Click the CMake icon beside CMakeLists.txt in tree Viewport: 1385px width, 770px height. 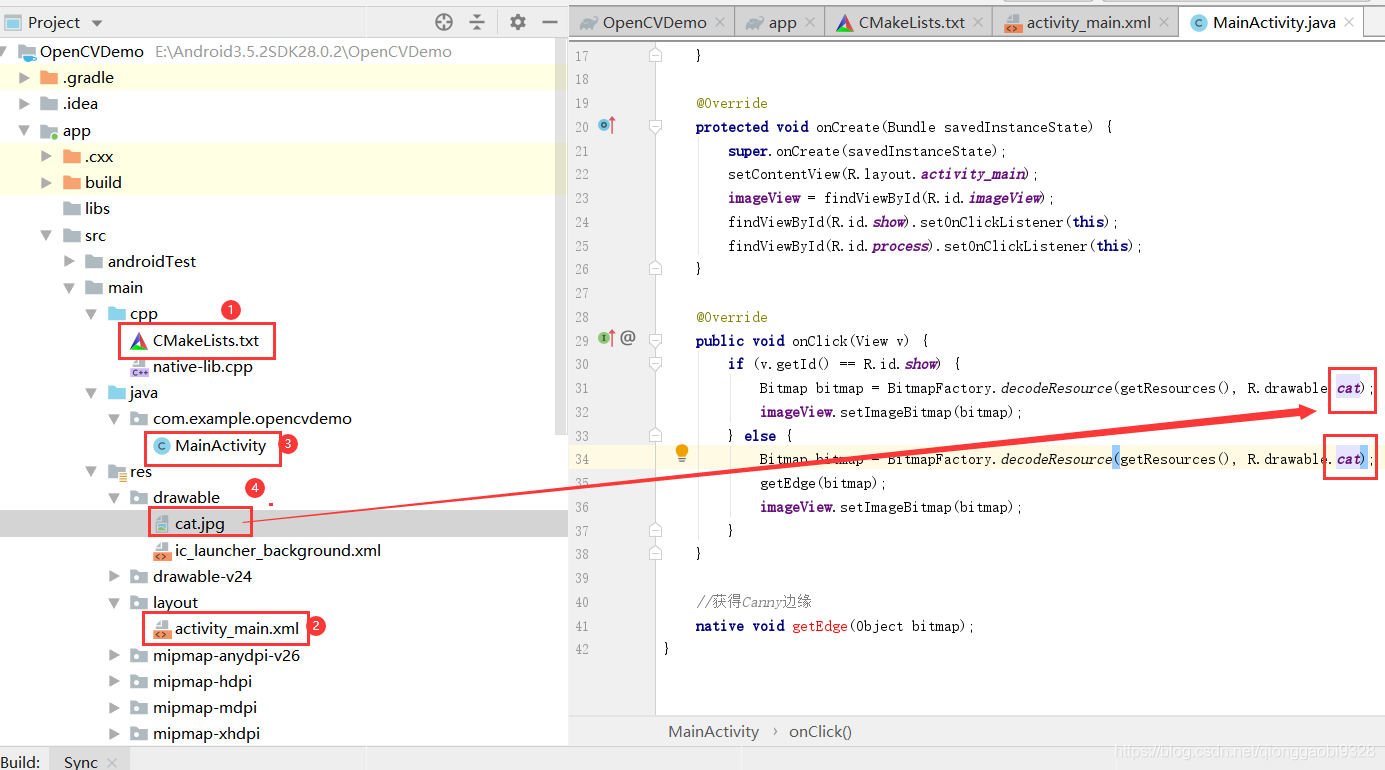pyautogui.click(x=139, y=341)
